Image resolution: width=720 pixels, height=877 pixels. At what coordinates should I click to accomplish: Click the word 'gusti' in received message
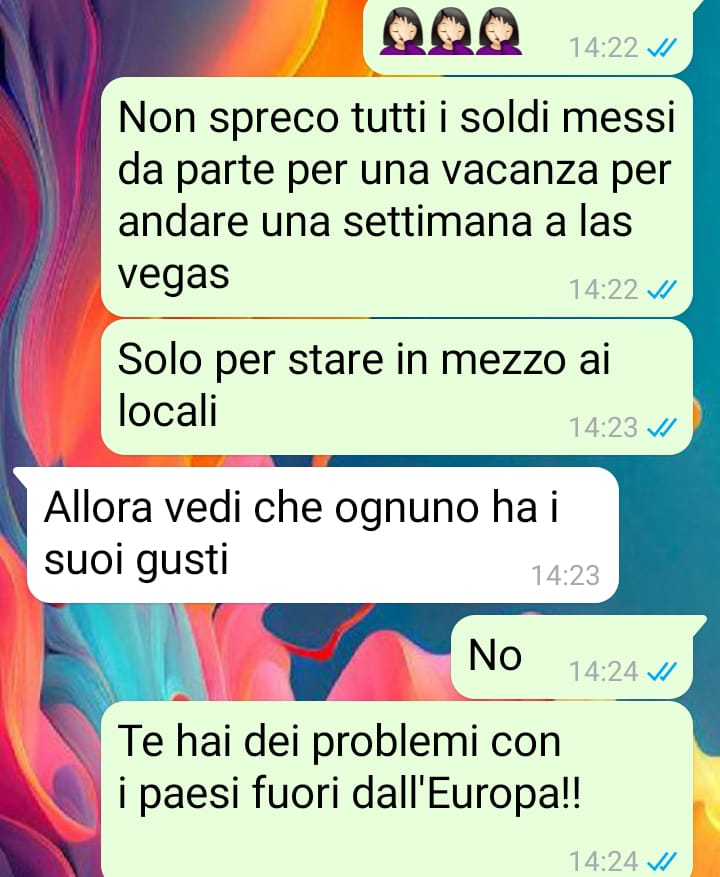[183, 560]
